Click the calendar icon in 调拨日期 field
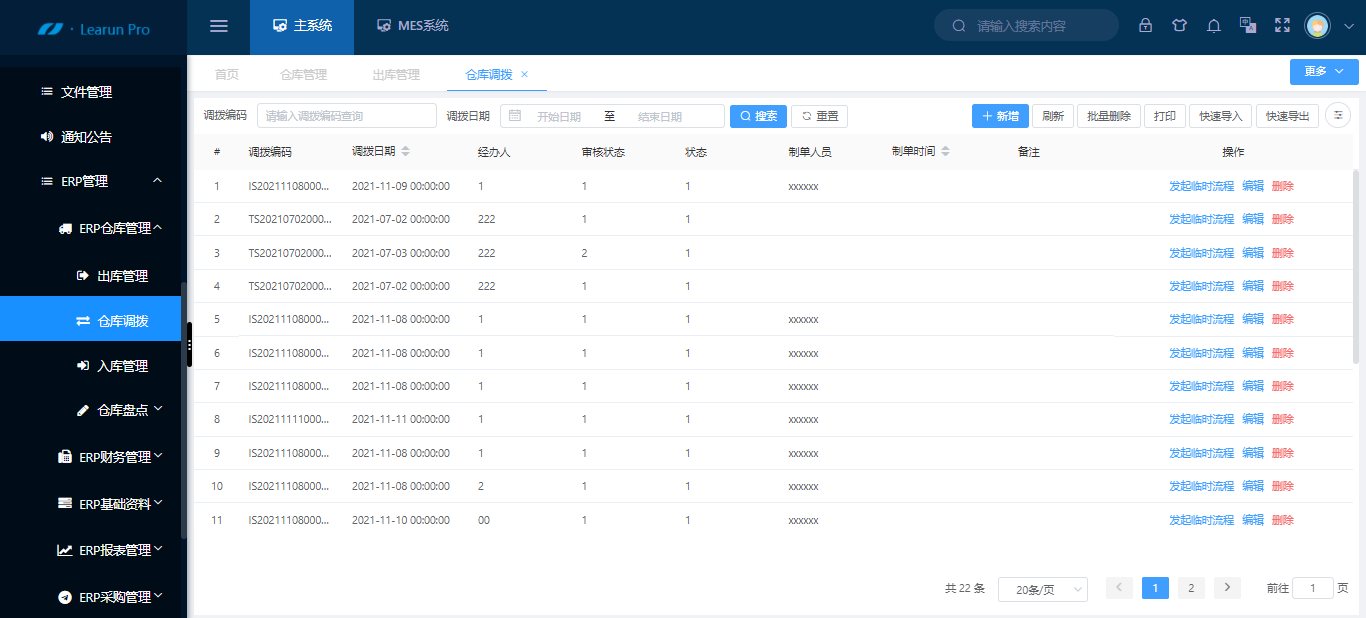 [x=514, y=116]
